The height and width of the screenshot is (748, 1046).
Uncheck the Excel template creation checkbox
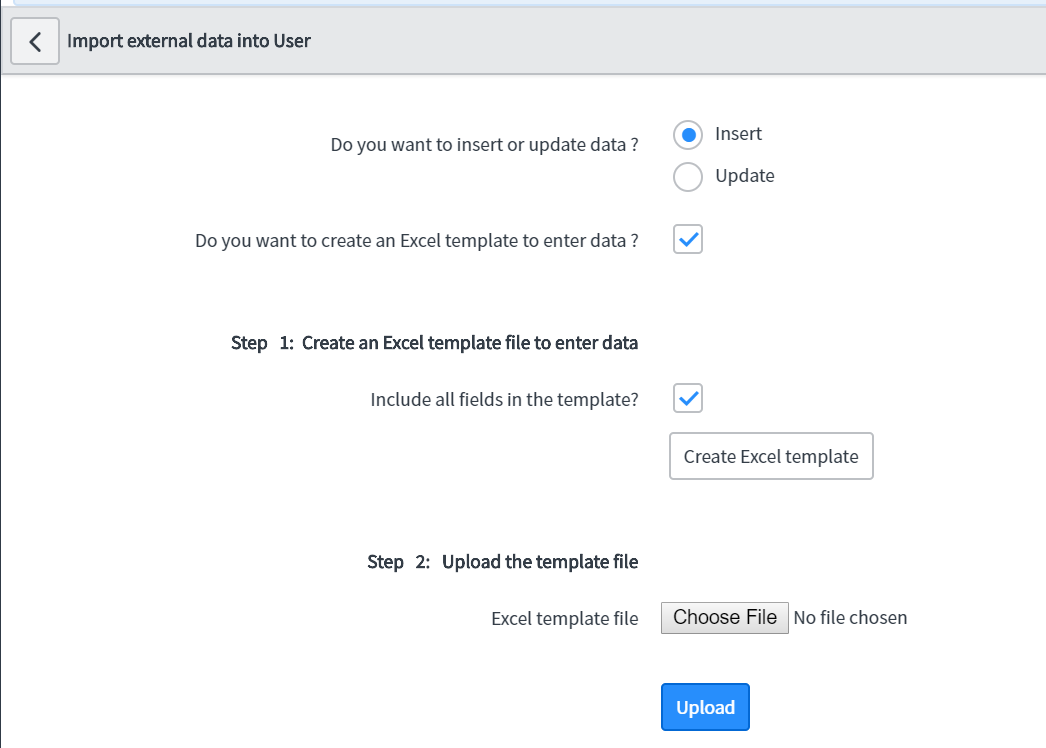click(687, 239)
